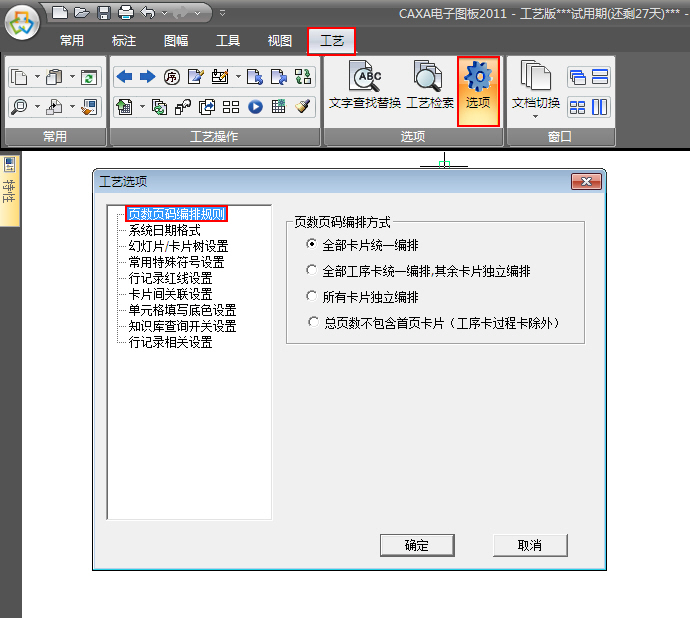Click the two-boxes green arrows icon
This screenshot has width=690, height=618.
(x=303, y=77)
